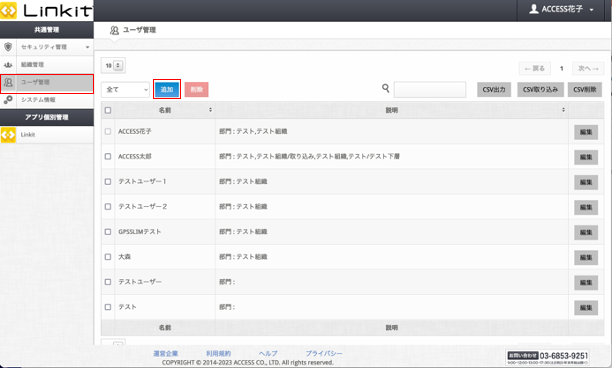612x368 pixels.
Task: Click the CSV出力 button
Action: click(x=494, y=89)
